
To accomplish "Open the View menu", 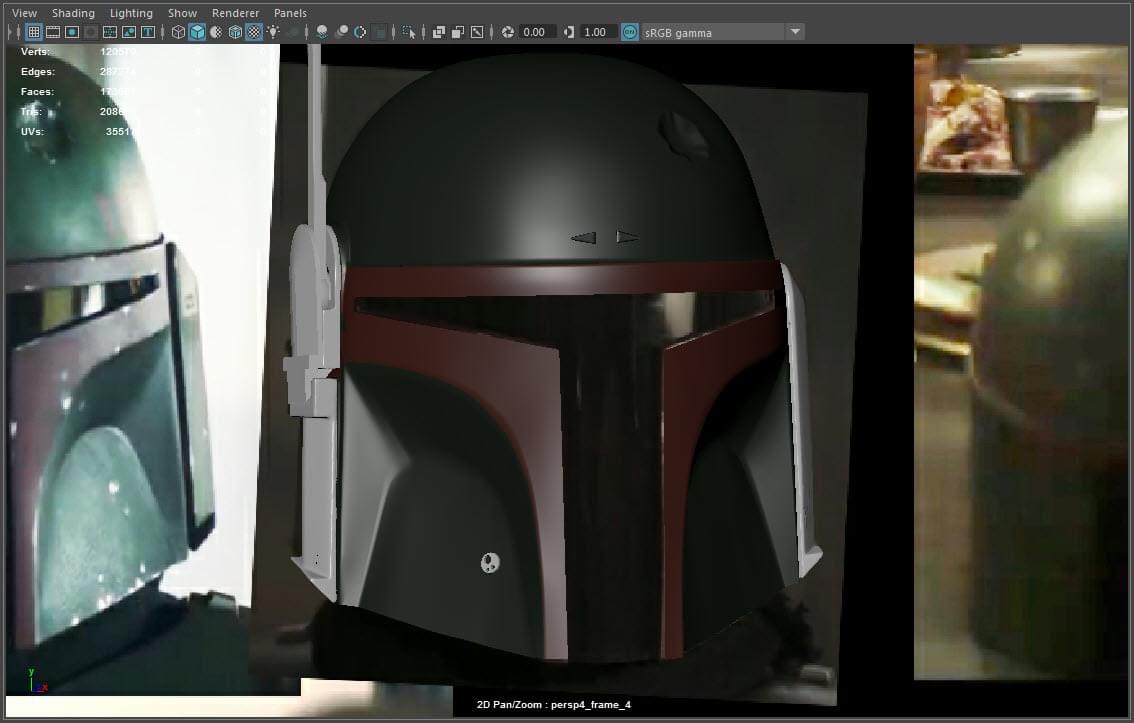I will click(x=25, y=13).
